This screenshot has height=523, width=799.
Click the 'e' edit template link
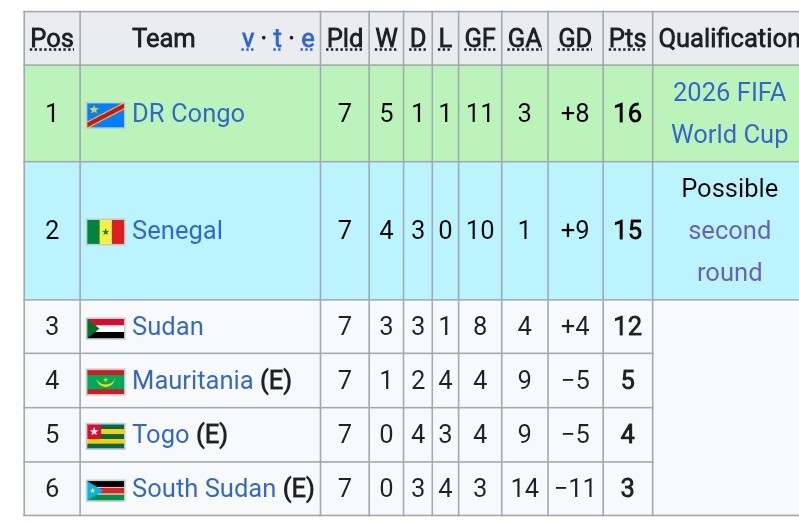coord(307,39)
